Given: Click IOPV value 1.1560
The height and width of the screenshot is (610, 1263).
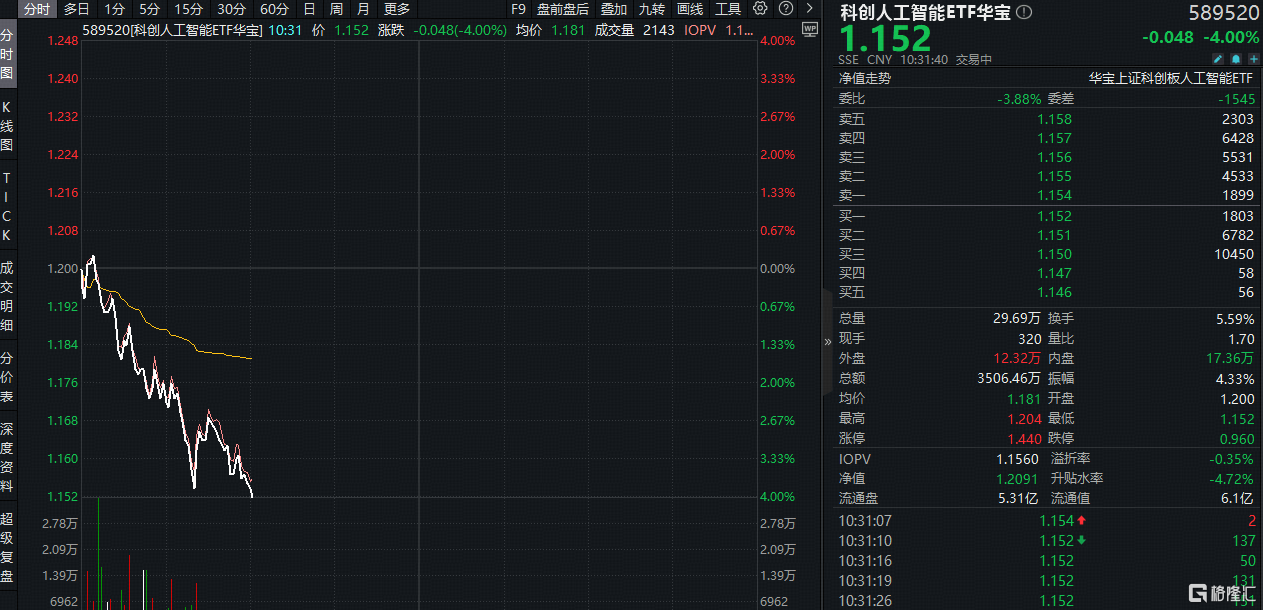Looking at the screenshot, I should (x=1018, y=459).
